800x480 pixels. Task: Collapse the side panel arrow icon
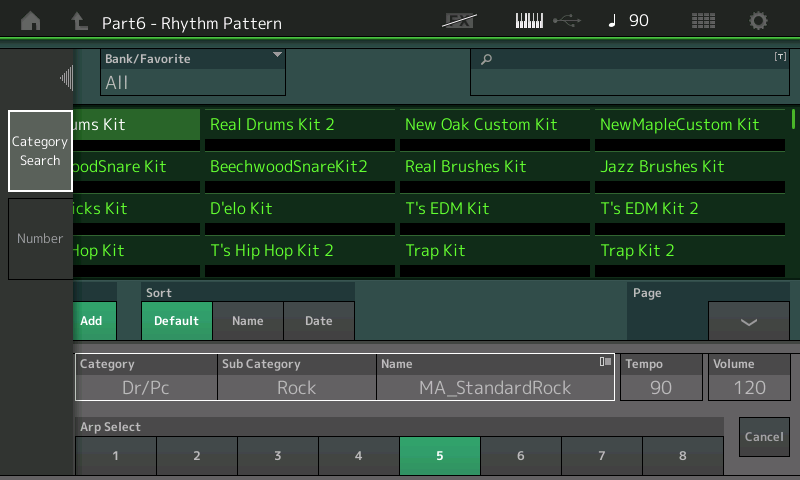coord(66,77)
